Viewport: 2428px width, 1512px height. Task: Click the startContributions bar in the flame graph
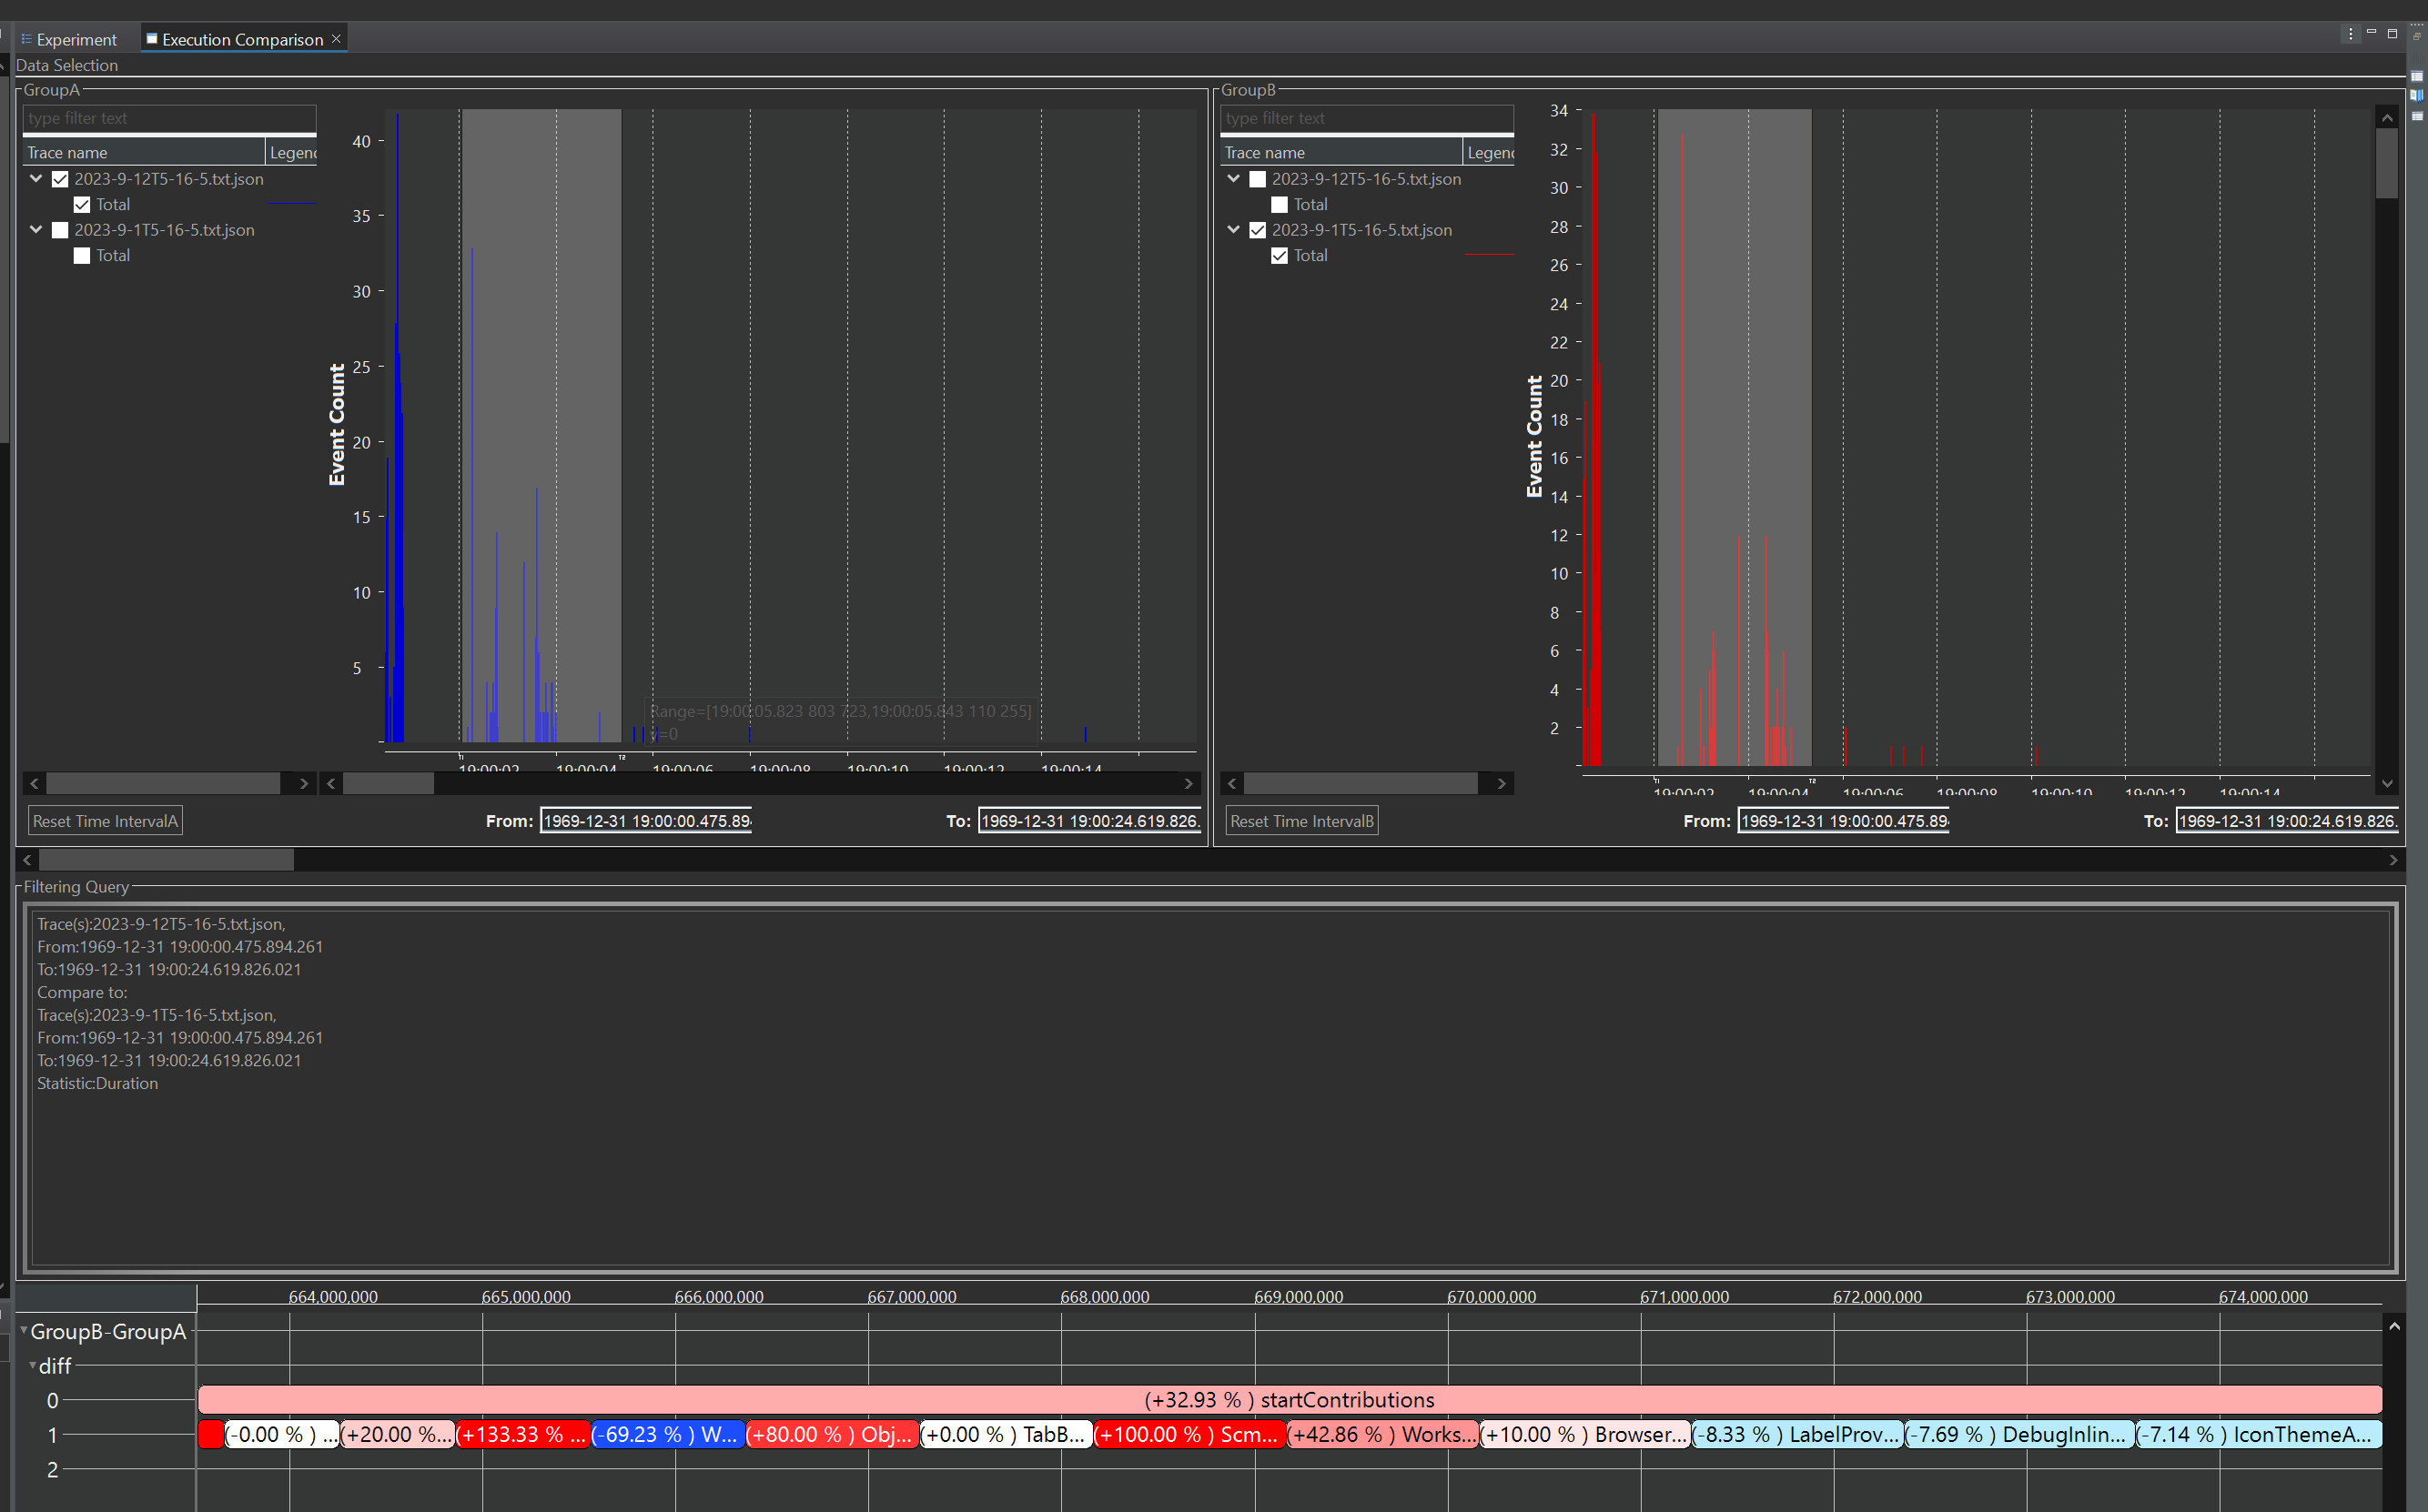tap(1289, 1400)
